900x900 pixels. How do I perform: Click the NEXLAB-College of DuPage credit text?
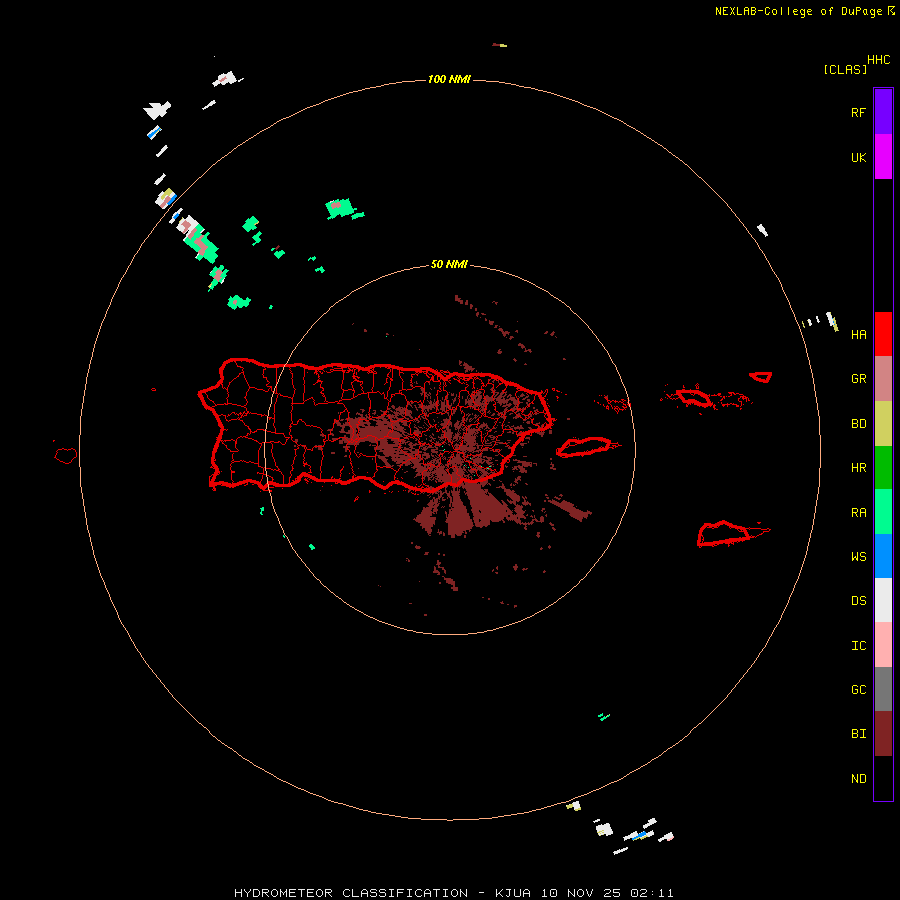[798, 11]
